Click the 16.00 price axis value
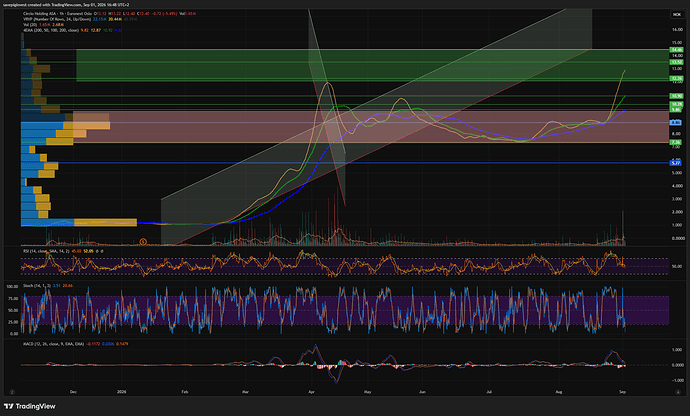Screen dimensions: 690x416 click(x=677, y=29)
